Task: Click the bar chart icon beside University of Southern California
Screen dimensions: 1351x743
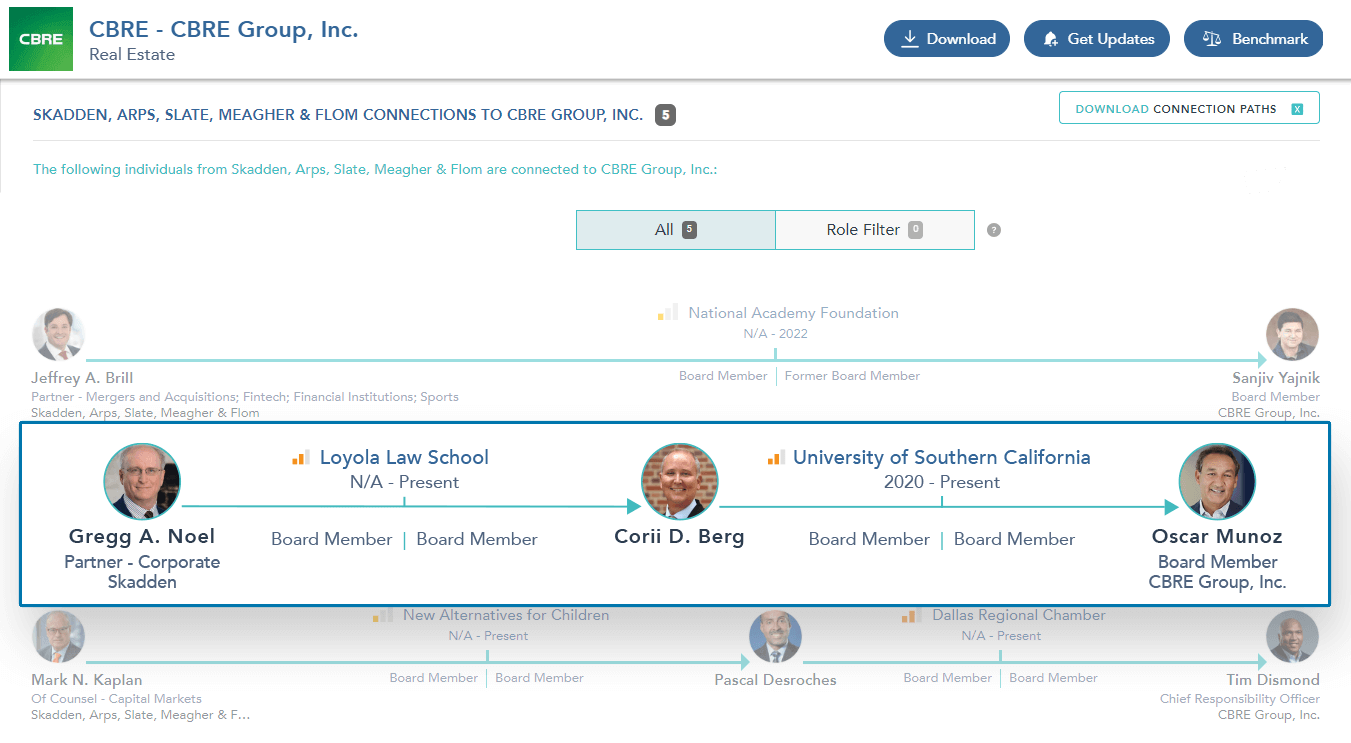Action: pos(775,458)
